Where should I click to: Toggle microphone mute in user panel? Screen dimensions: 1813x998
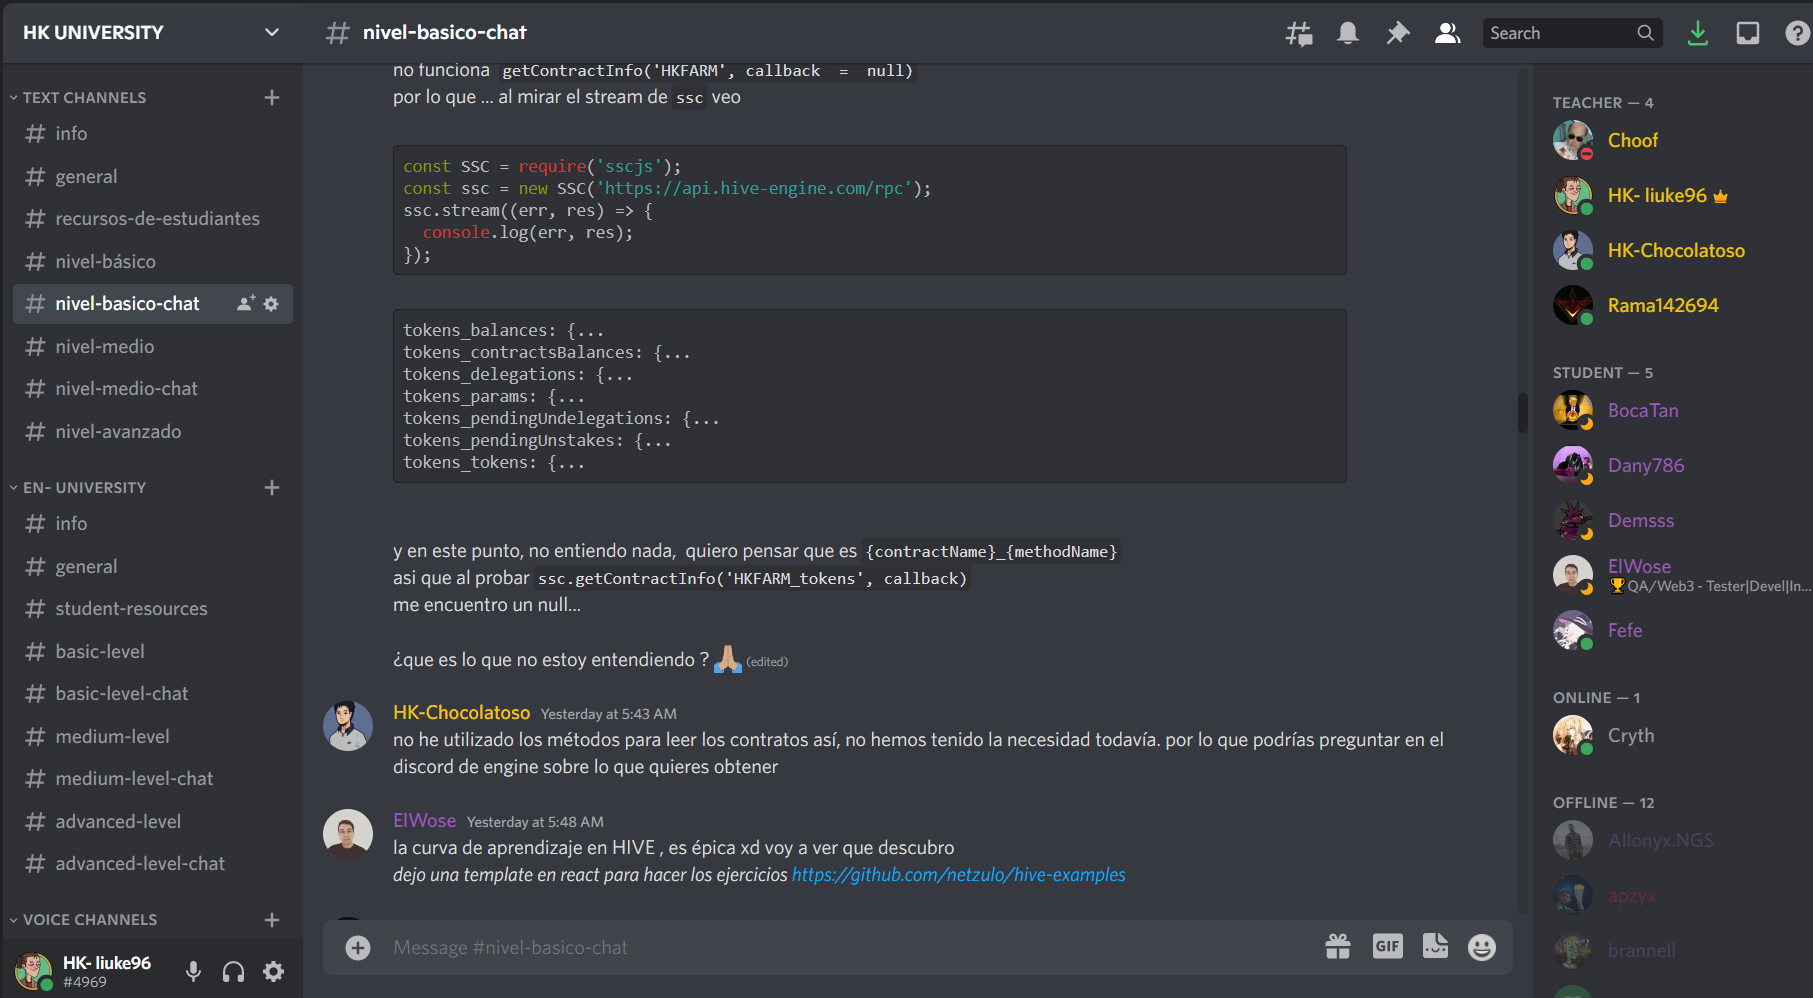coord(193,971)
